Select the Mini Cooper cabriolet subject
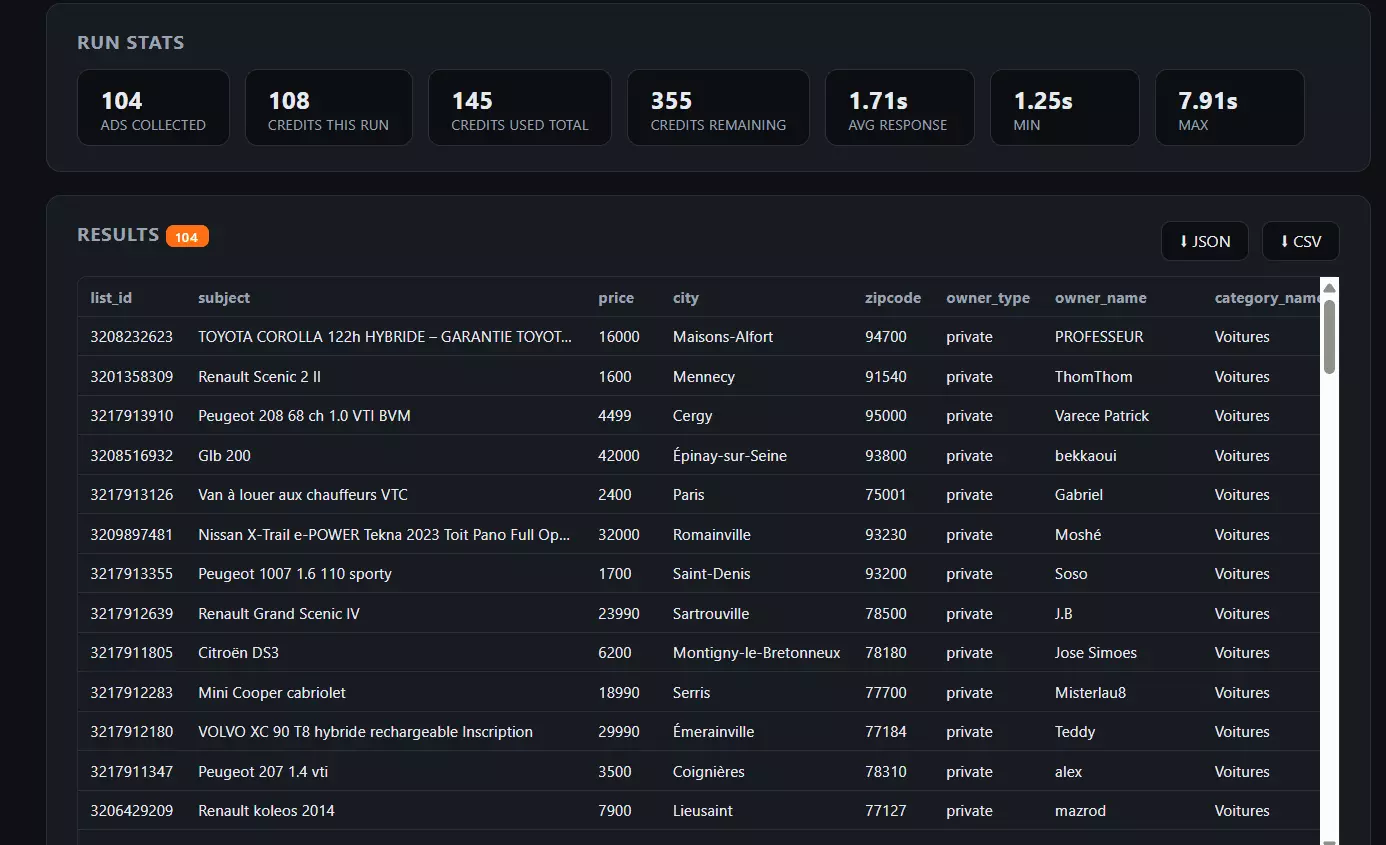The image size is (1386, 845). pos(272,693)
